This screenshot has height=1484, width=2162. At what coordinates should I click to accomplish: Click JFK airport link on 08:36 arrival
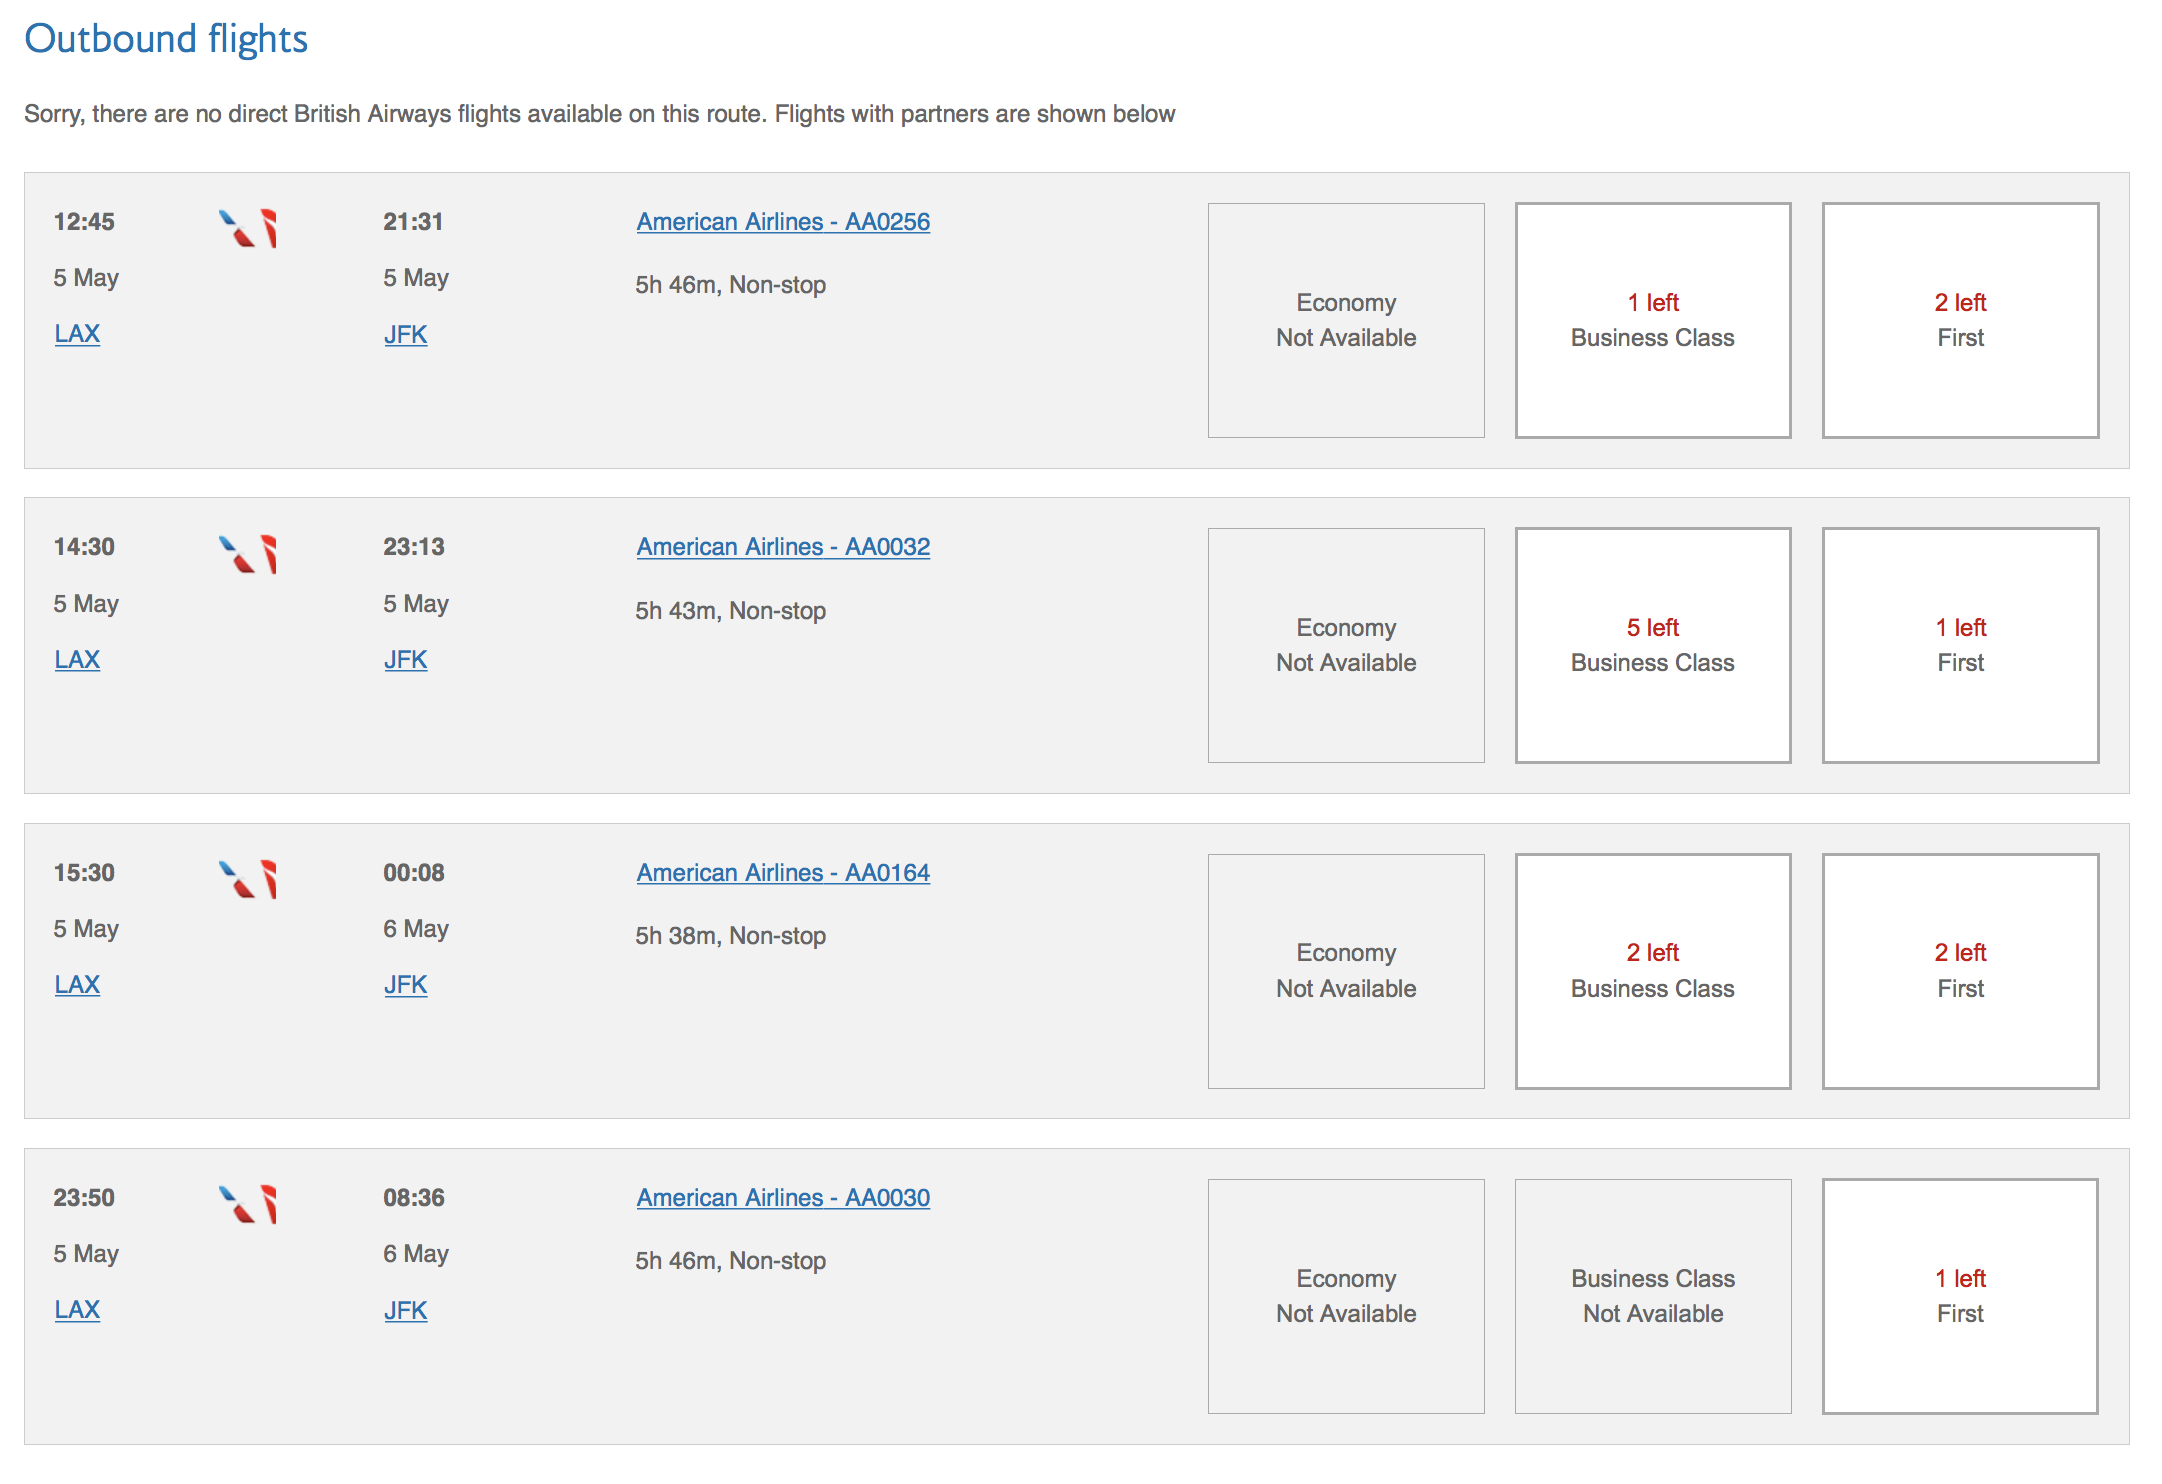pos(405,1311)
